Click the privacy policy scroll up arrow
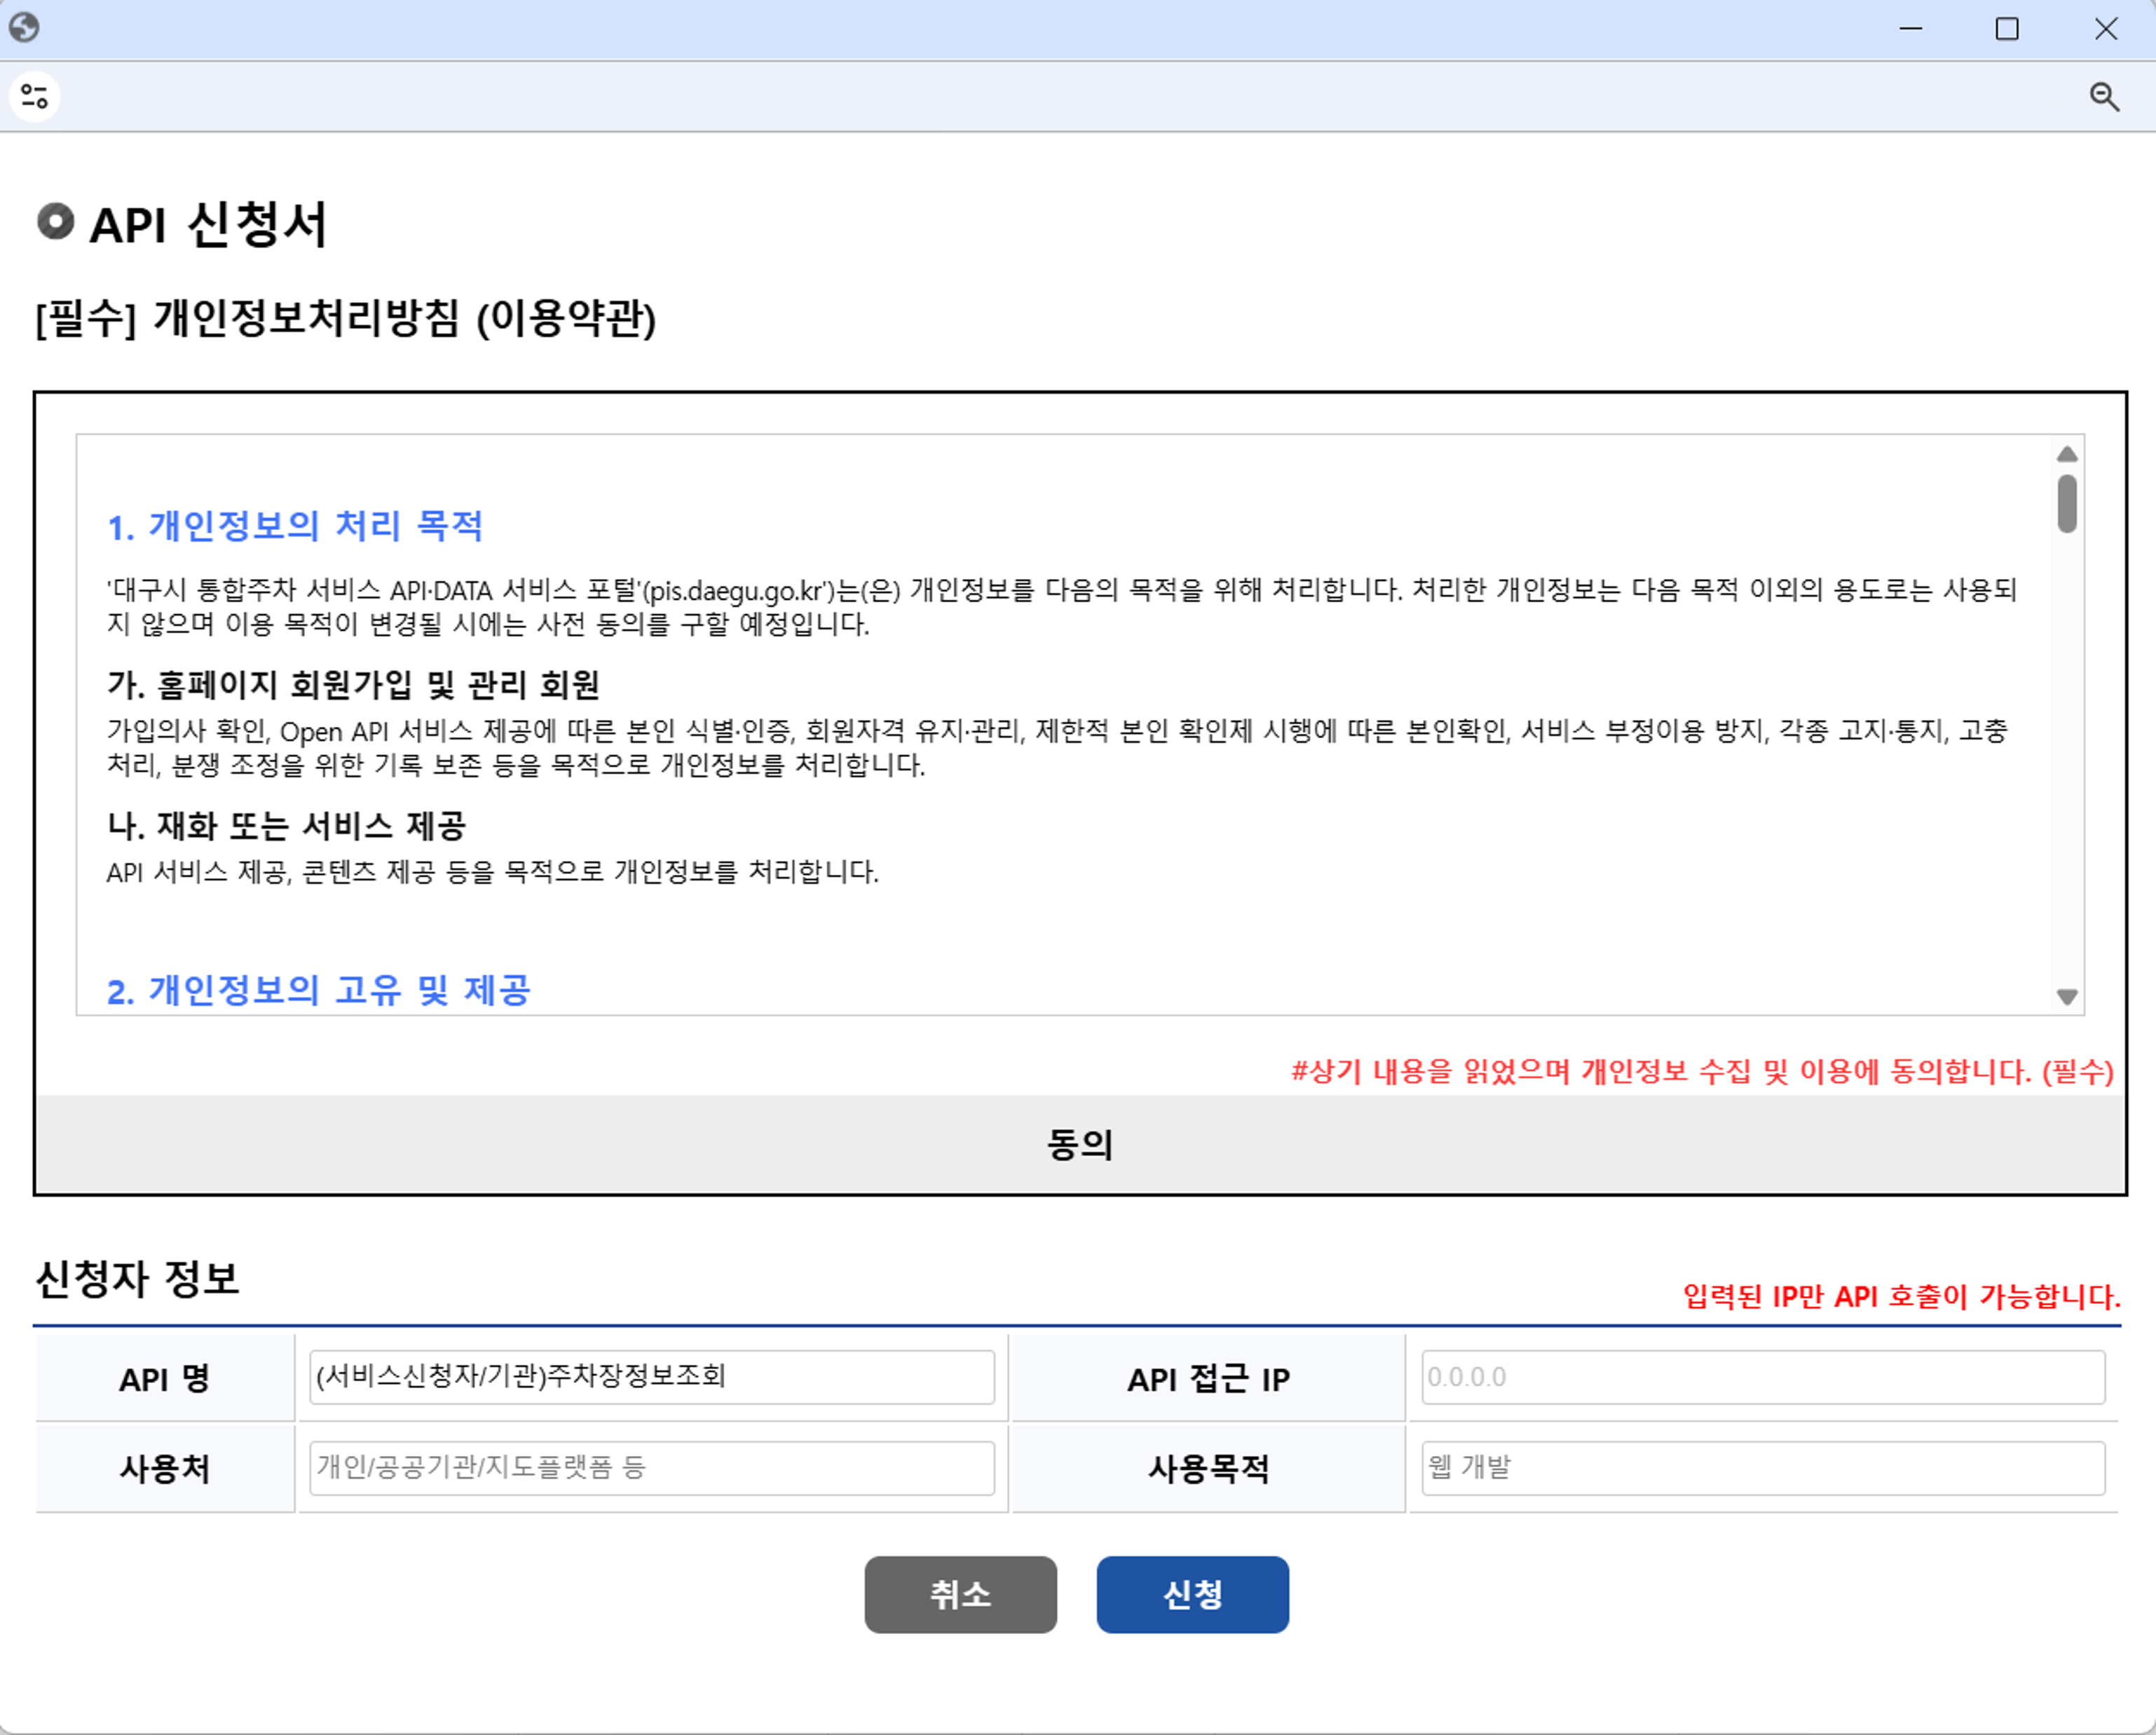2156x1735 pixels. click(2067, 455)
